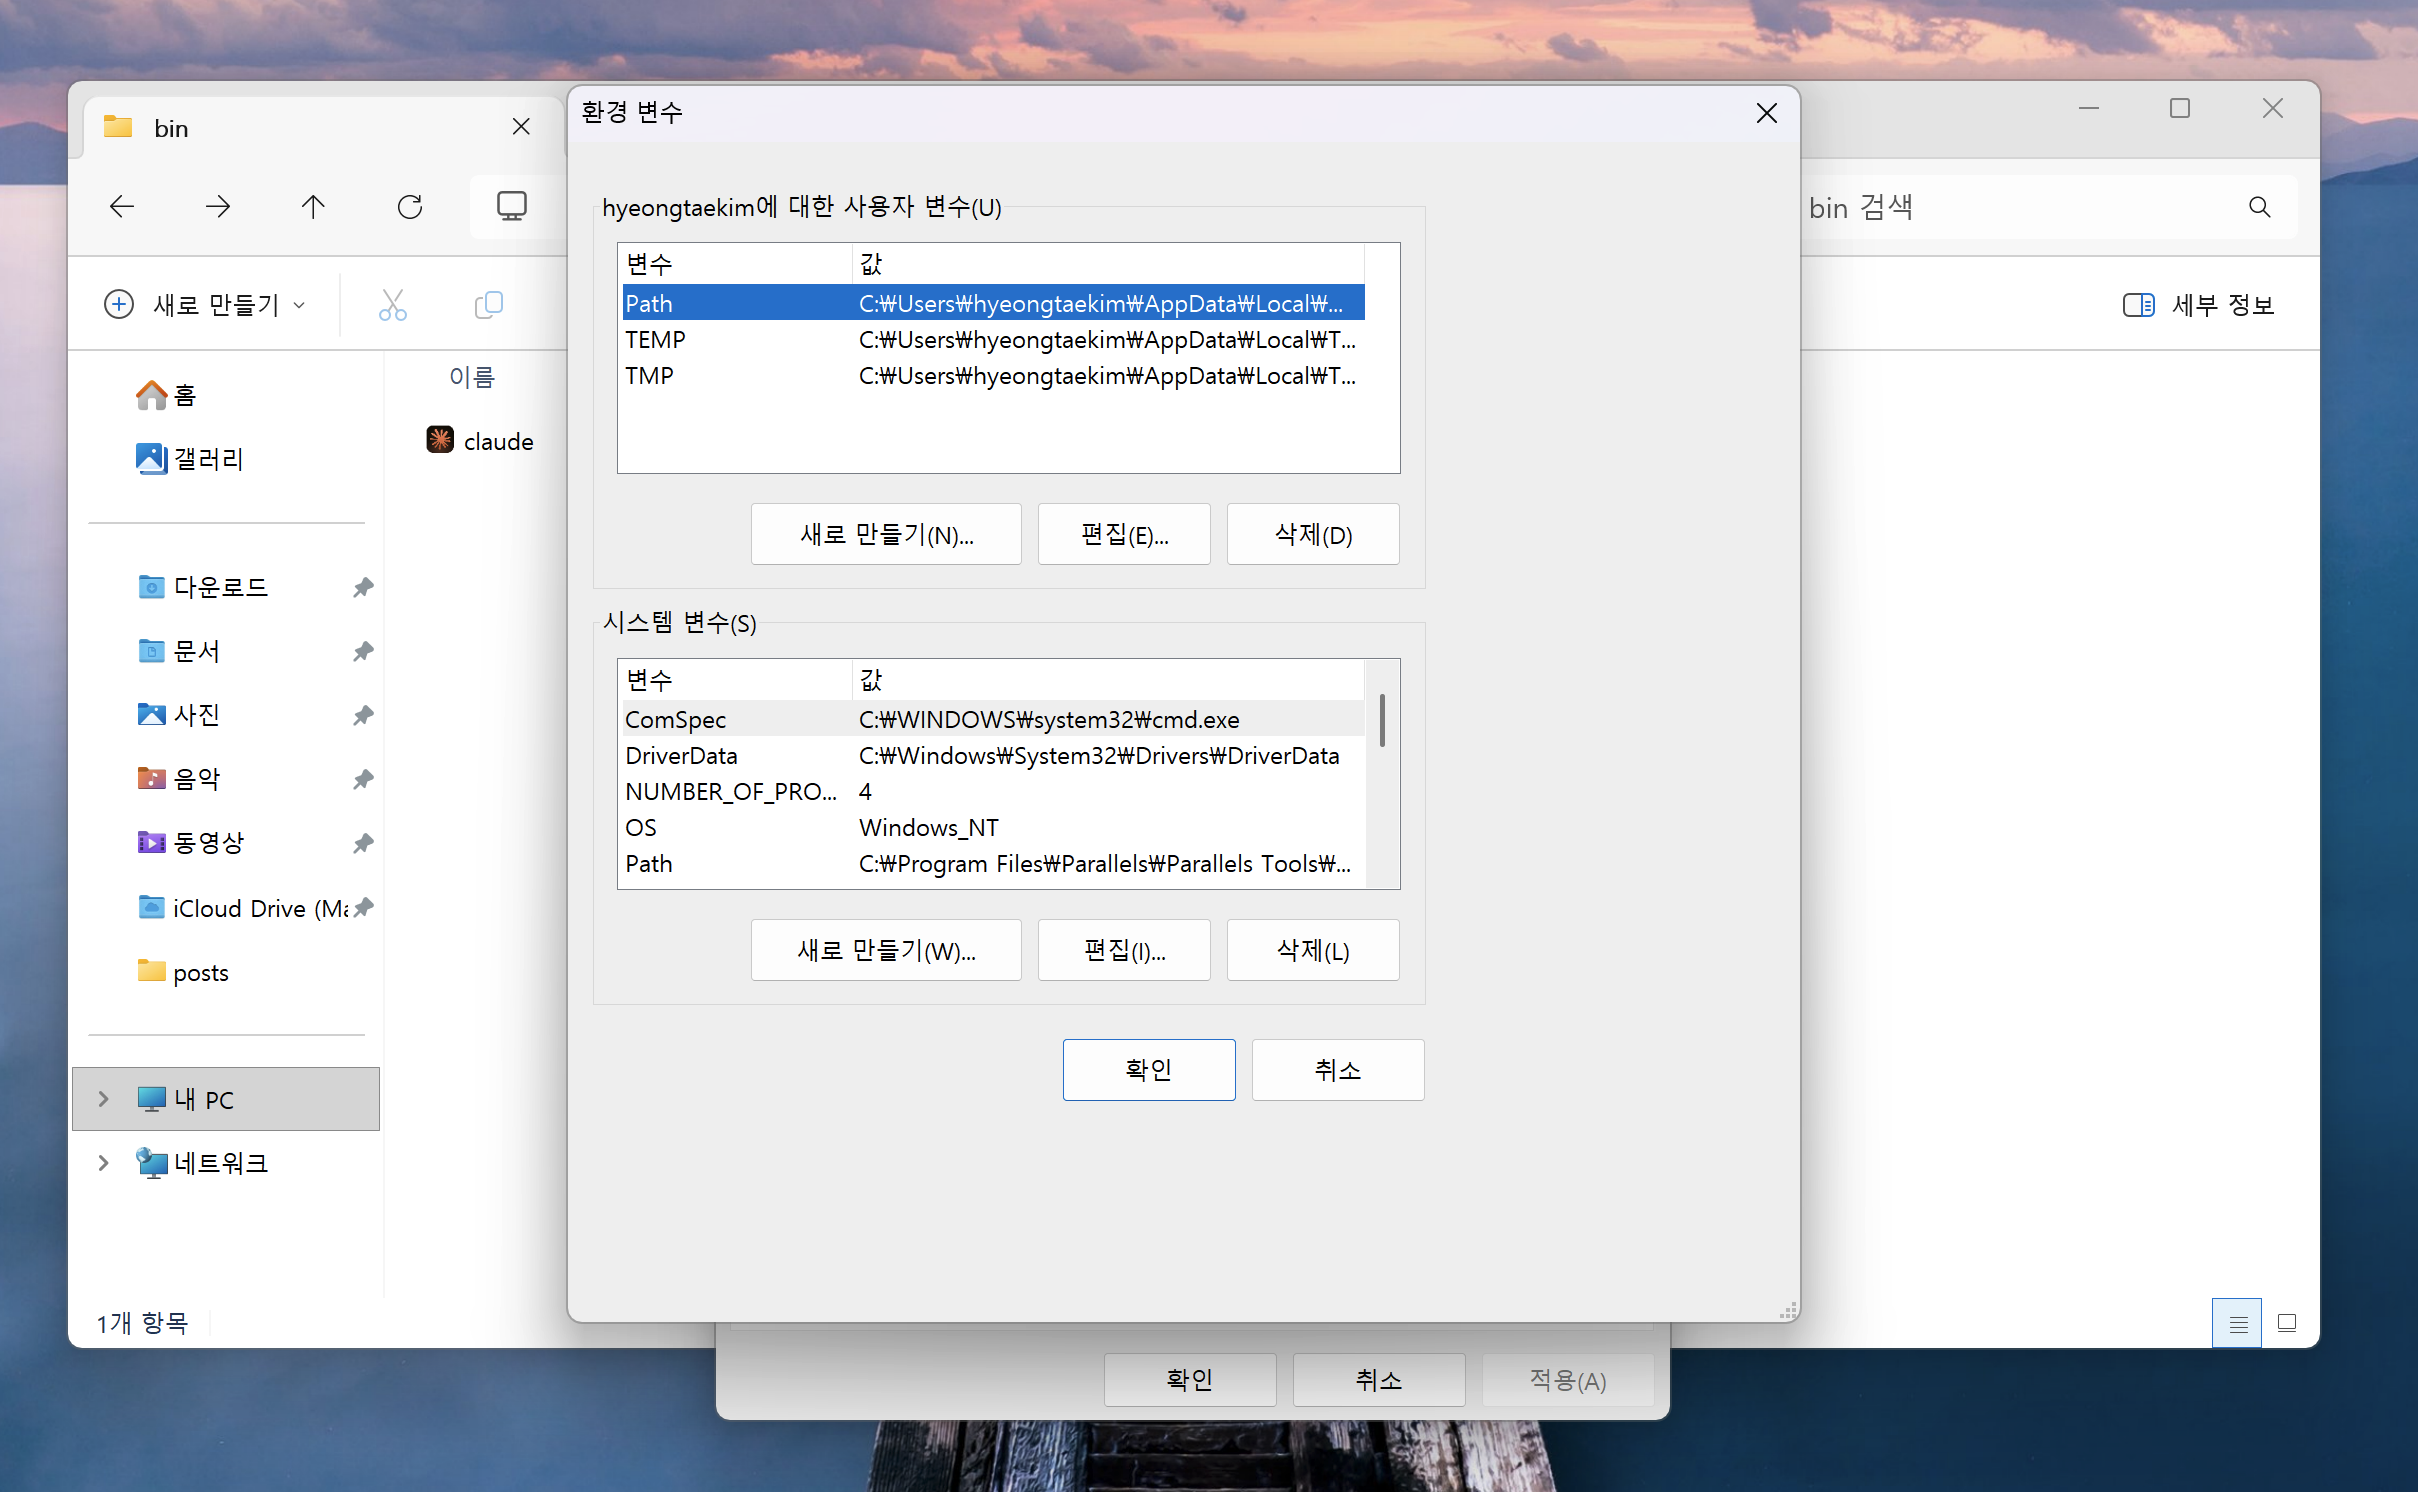Close the 환경 변수 dialog window
Viewport: 2418px width, 1492px height.
point(1767,113)
